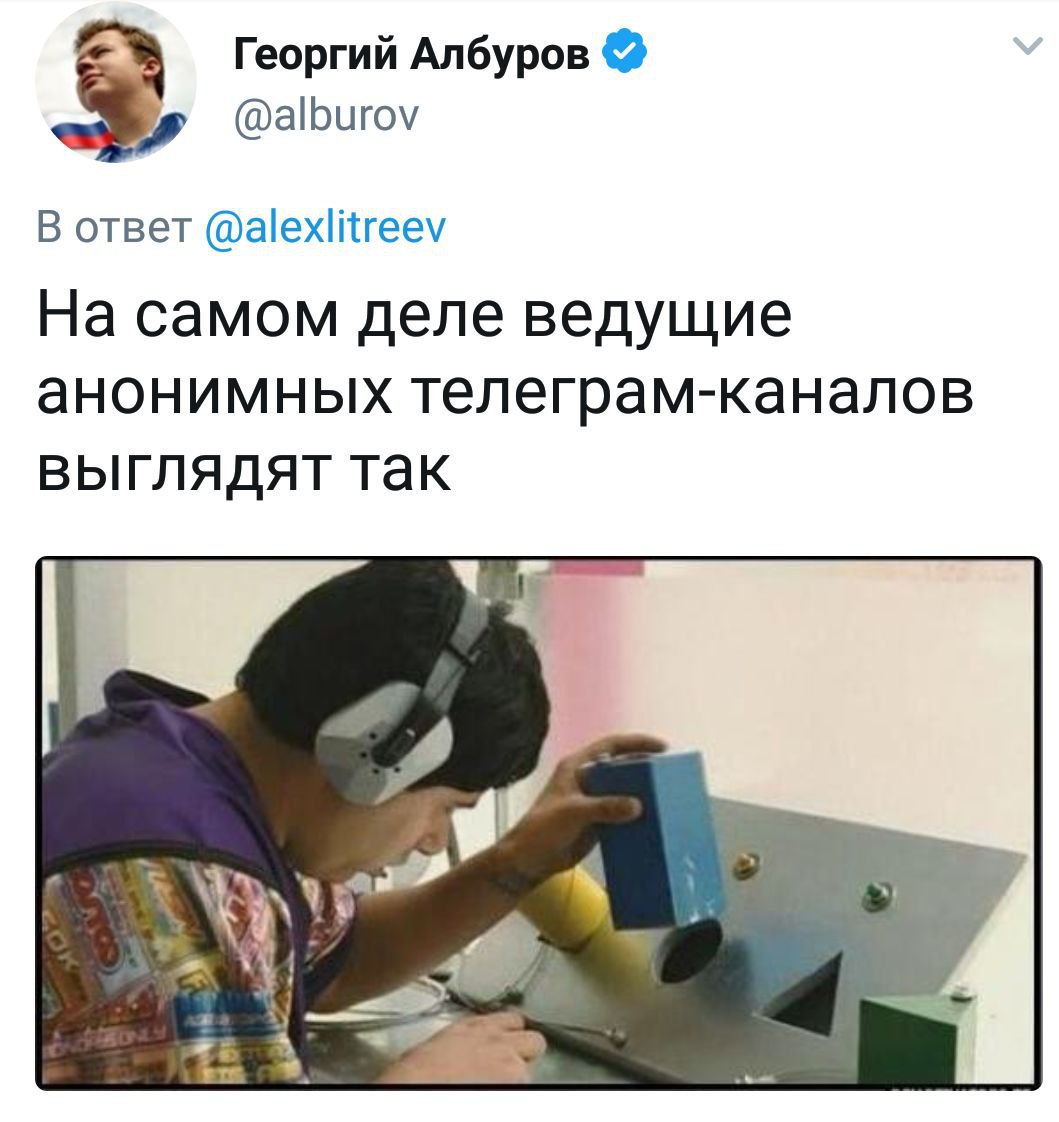Expand the tweet options chevron

click(1028, 47)
